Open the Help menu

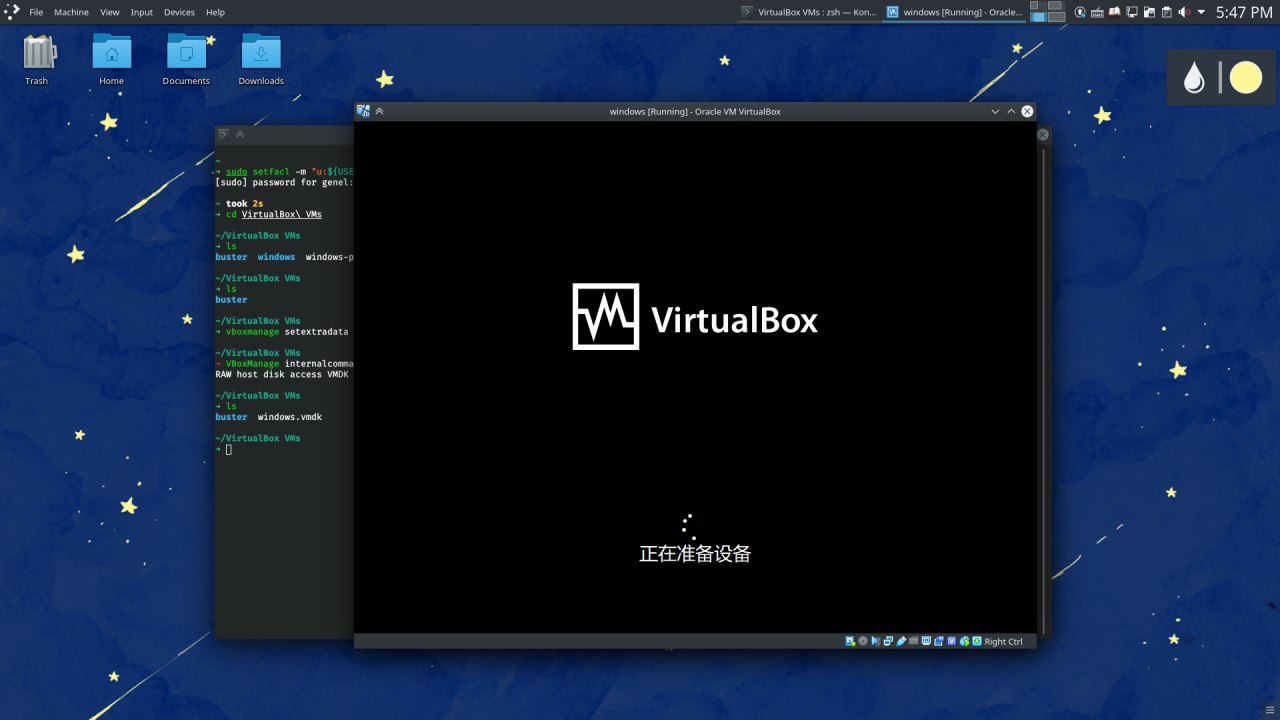point(215,12)
